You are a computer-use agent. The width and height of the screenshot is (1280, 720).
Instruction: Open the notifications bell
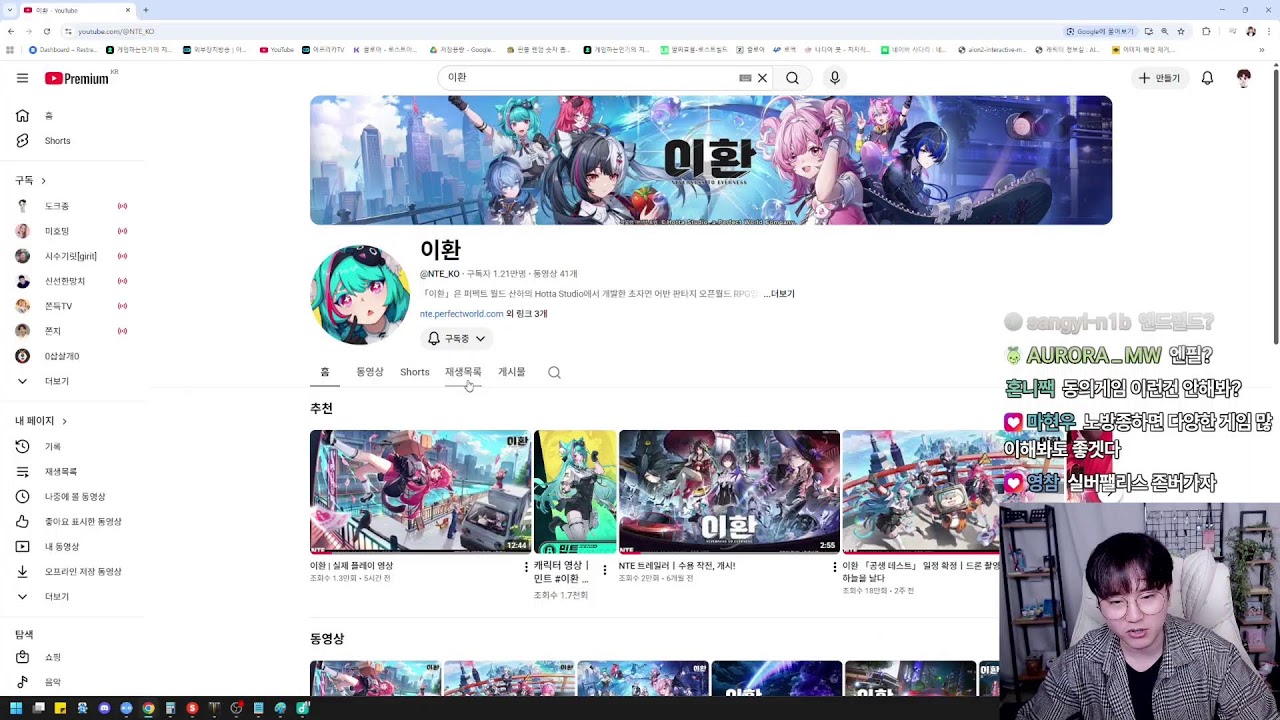pos(1207,78)
